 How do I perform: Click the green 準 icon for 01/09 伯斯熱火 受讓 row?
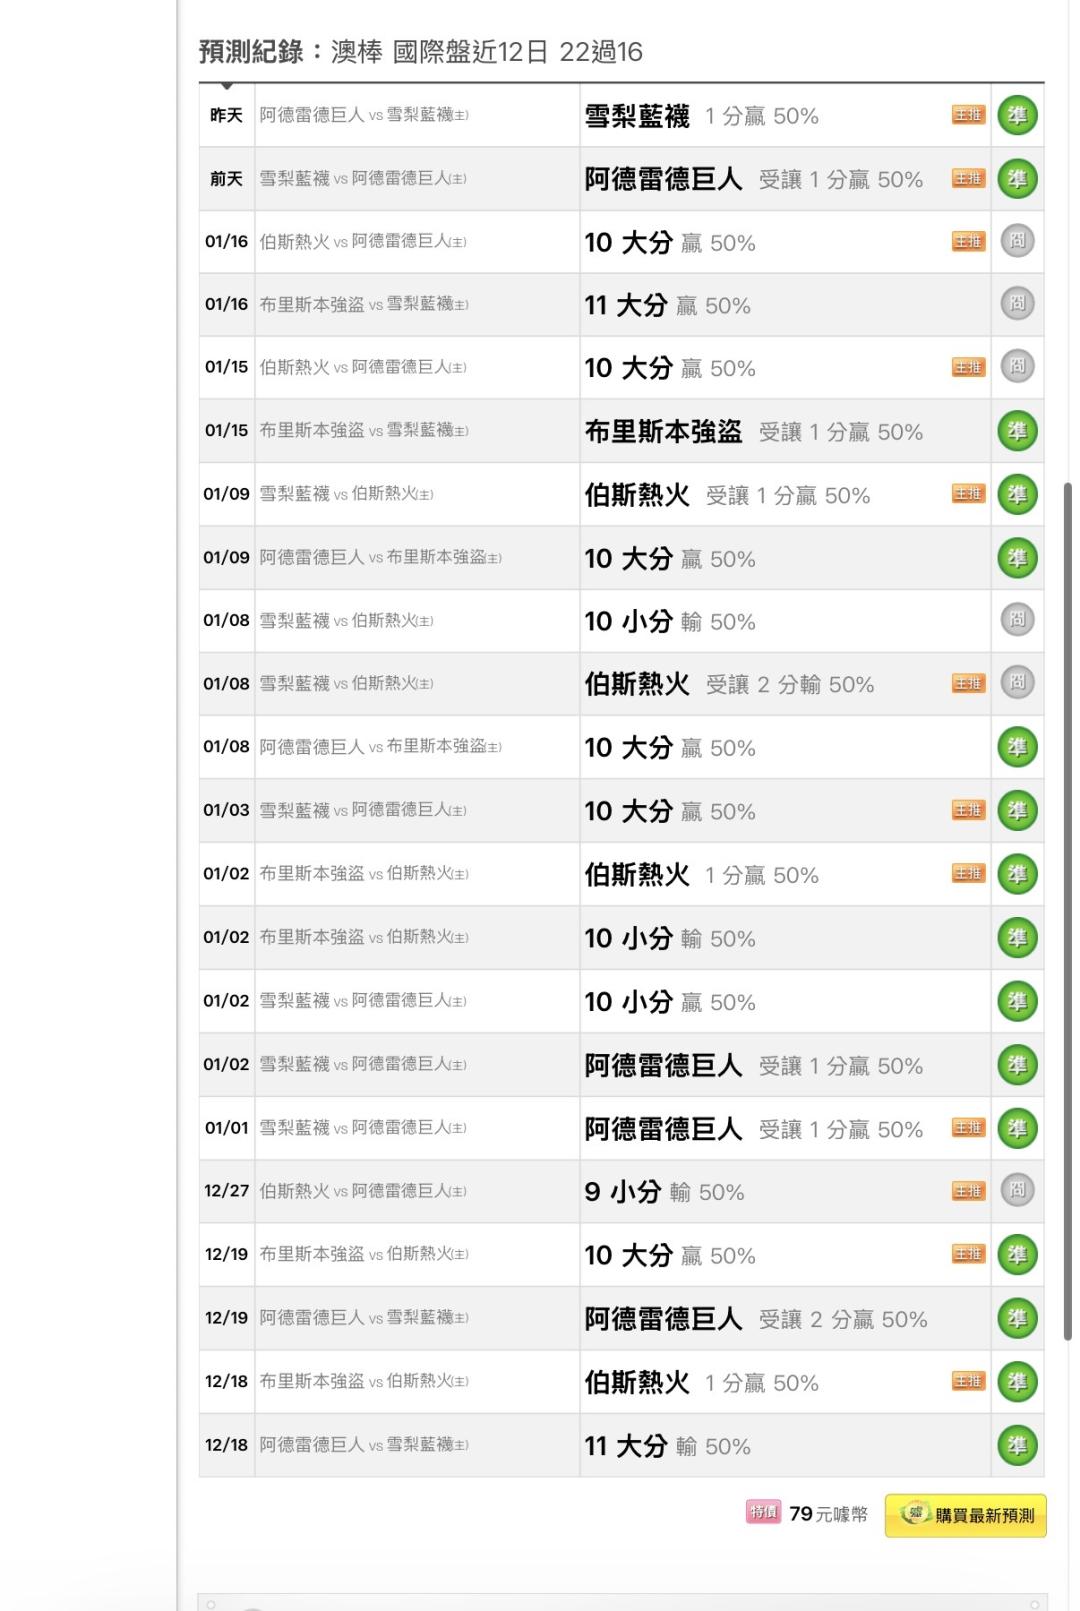1017,494
